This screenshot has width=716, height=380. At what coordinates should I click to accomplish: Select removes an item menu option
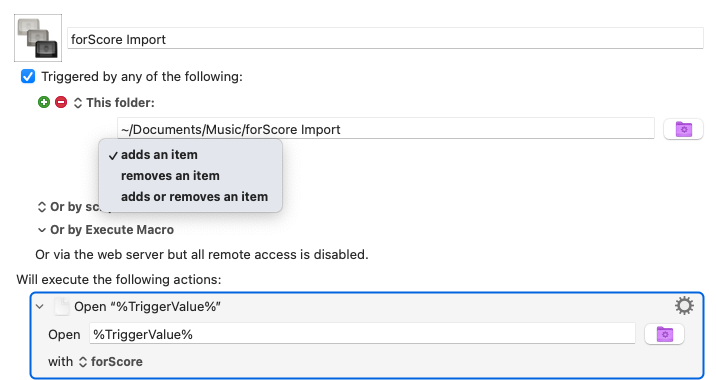click(190, 176)
